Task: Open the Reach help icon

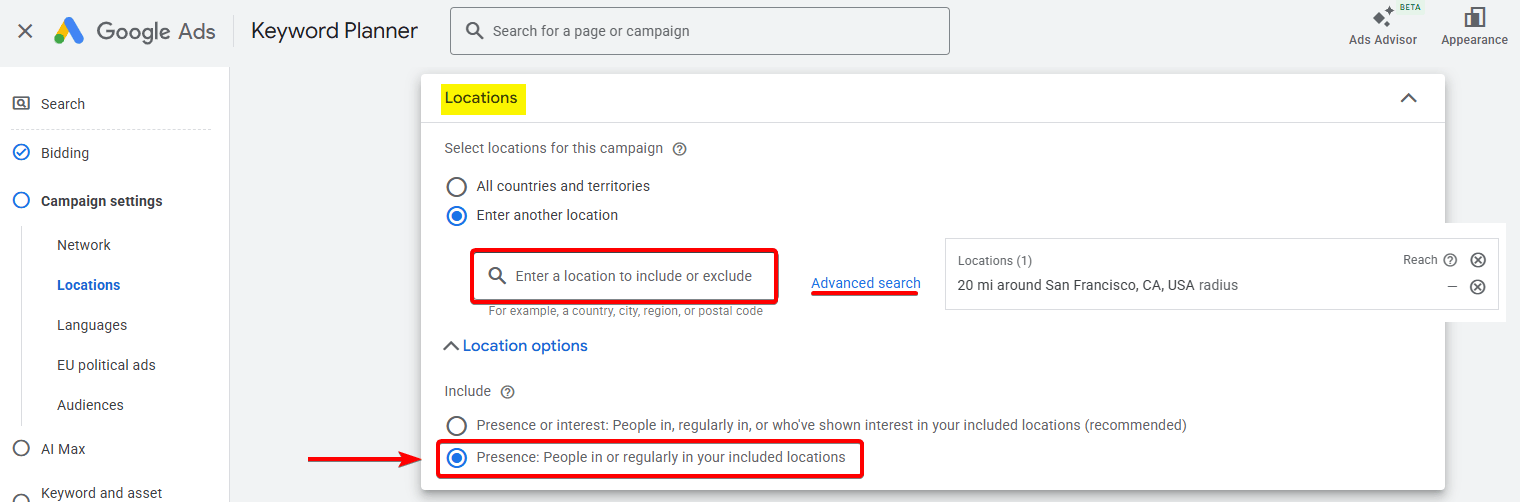Action: point(1450,260)
